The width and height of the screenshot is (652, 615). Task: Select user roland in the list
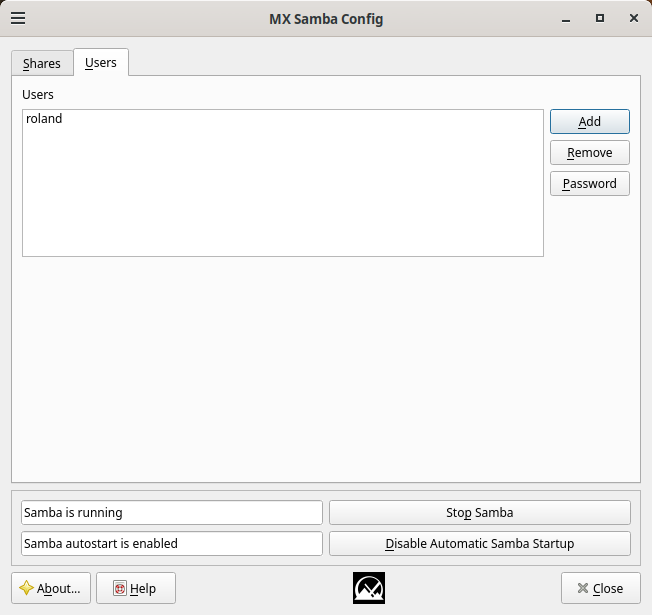coord(45,119)
